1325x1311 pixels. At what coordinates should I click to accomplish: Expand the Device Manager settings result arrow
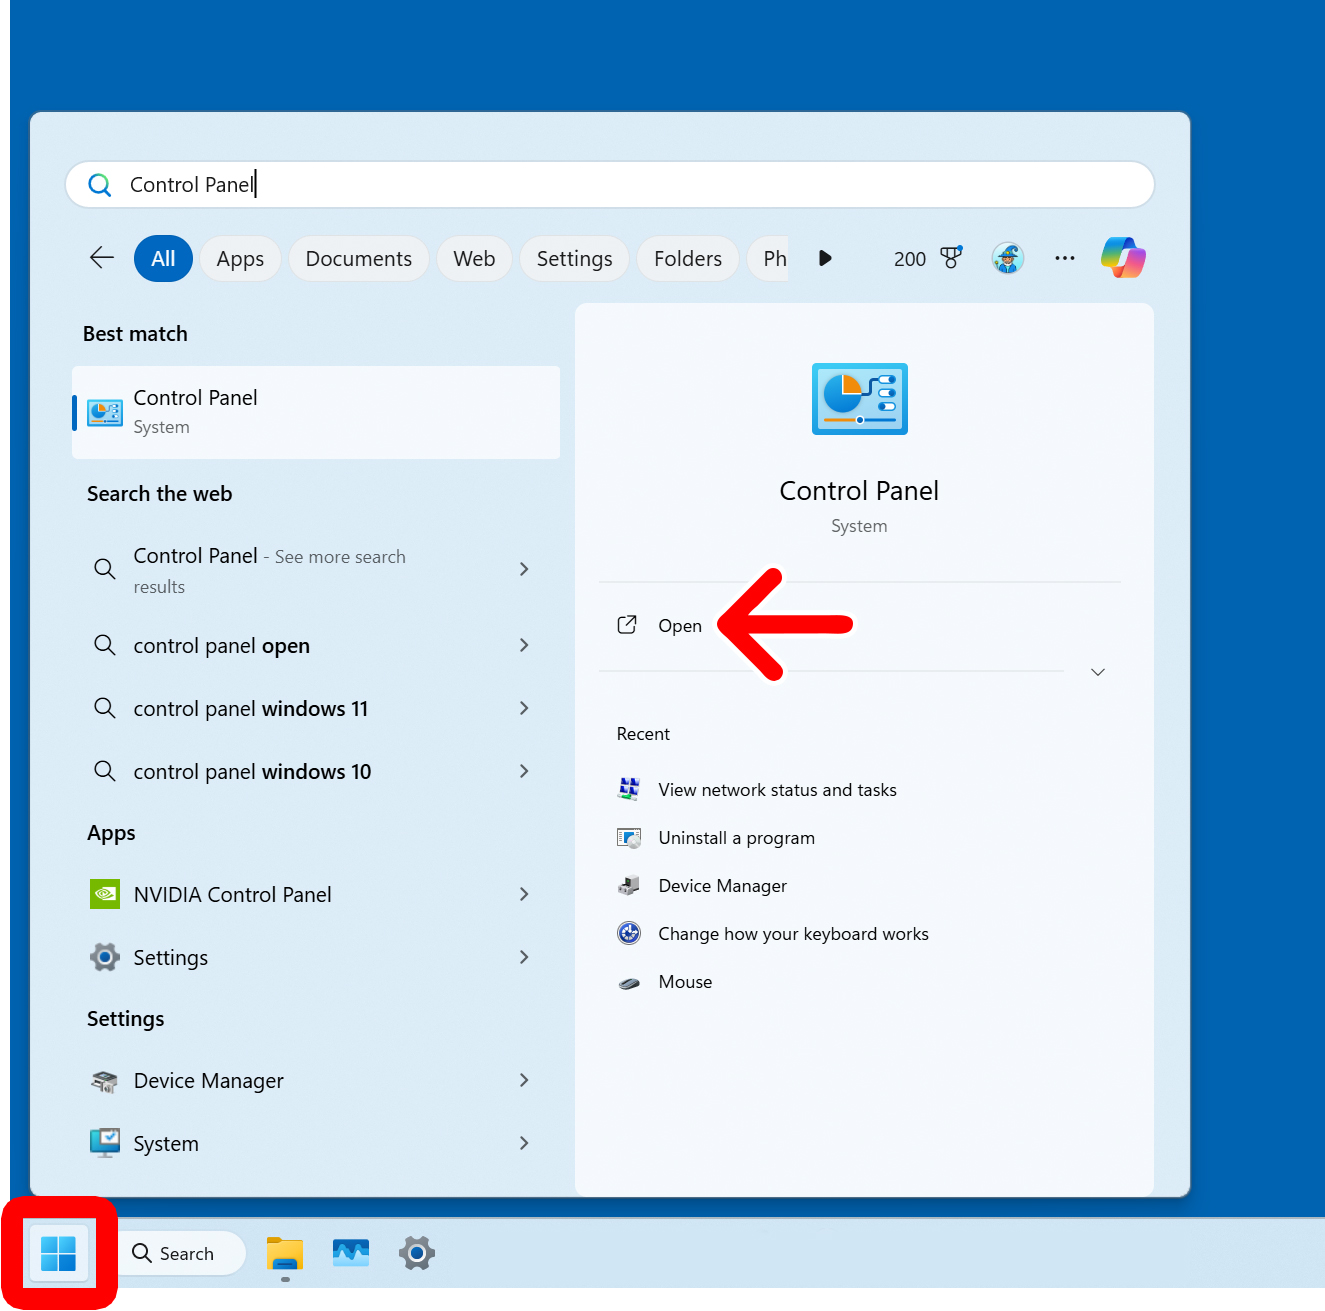[x=524, y=1080]
